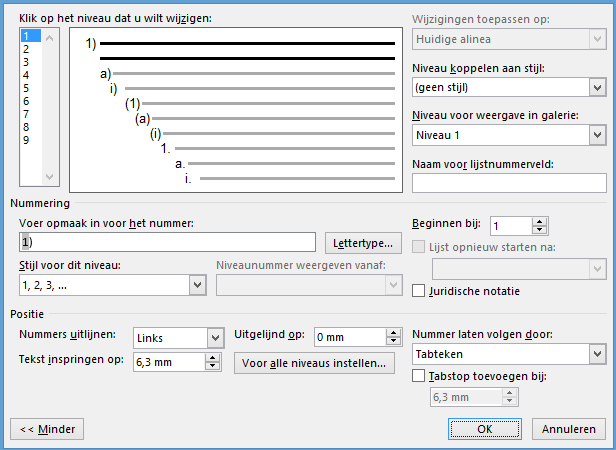Open 'Stijl voor dit niveau' dropdown

click(196, 285)
